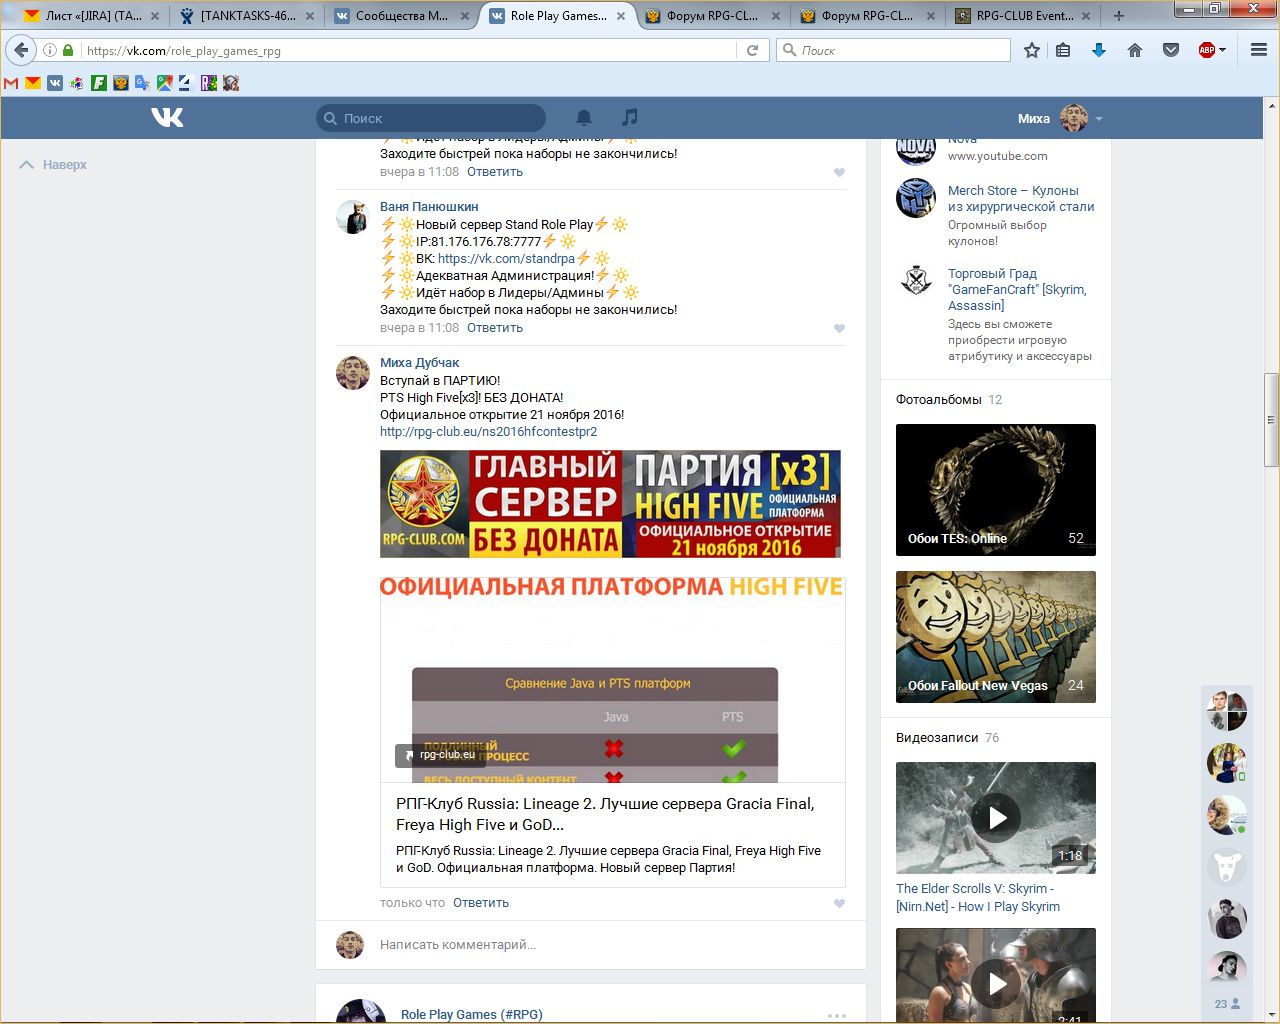This screenshot has height=1024, width=1280.
Task: Open the Торговый Град GameFanCraft link
Action: [1017, 290]
